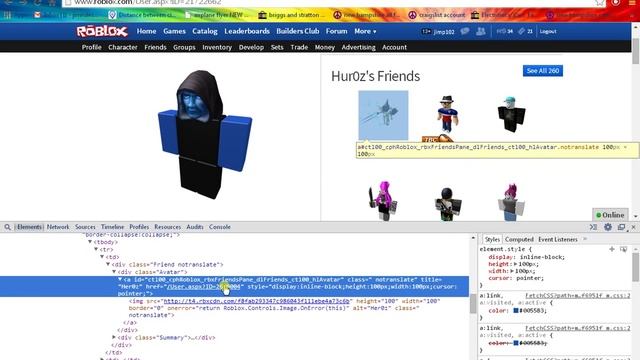Undock DevTools into separate window icon

pos(621,227)
